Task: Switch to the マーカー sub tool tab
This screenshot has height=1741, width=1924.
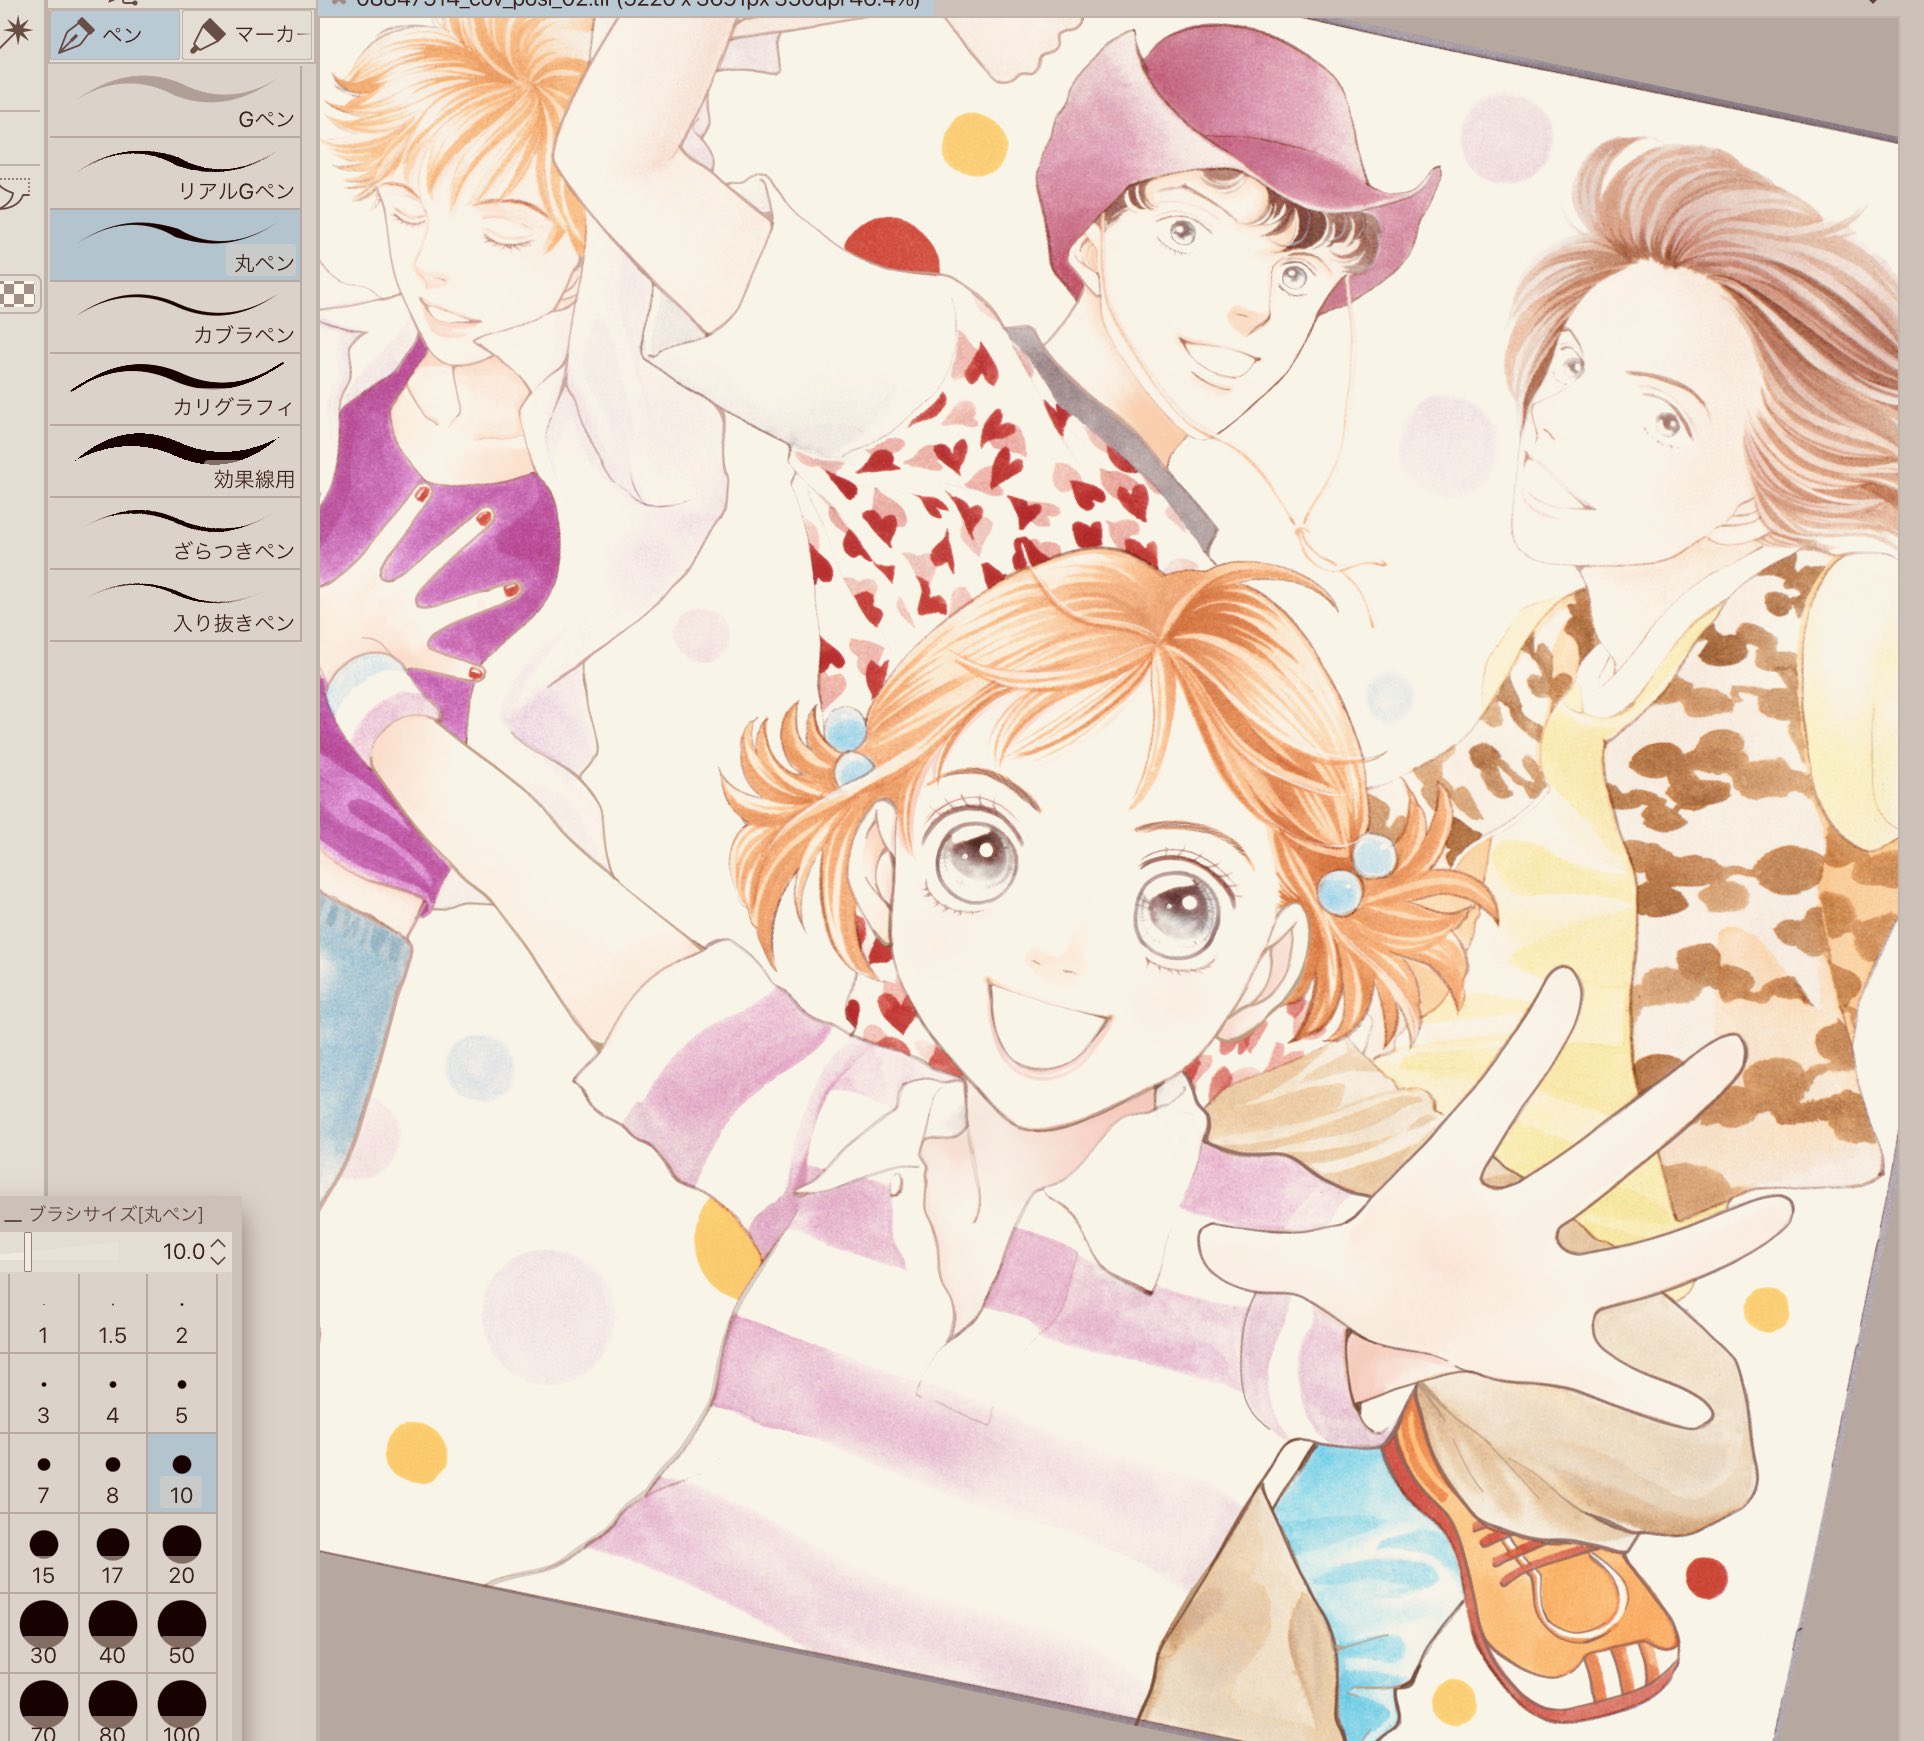Action: [248, 35]
